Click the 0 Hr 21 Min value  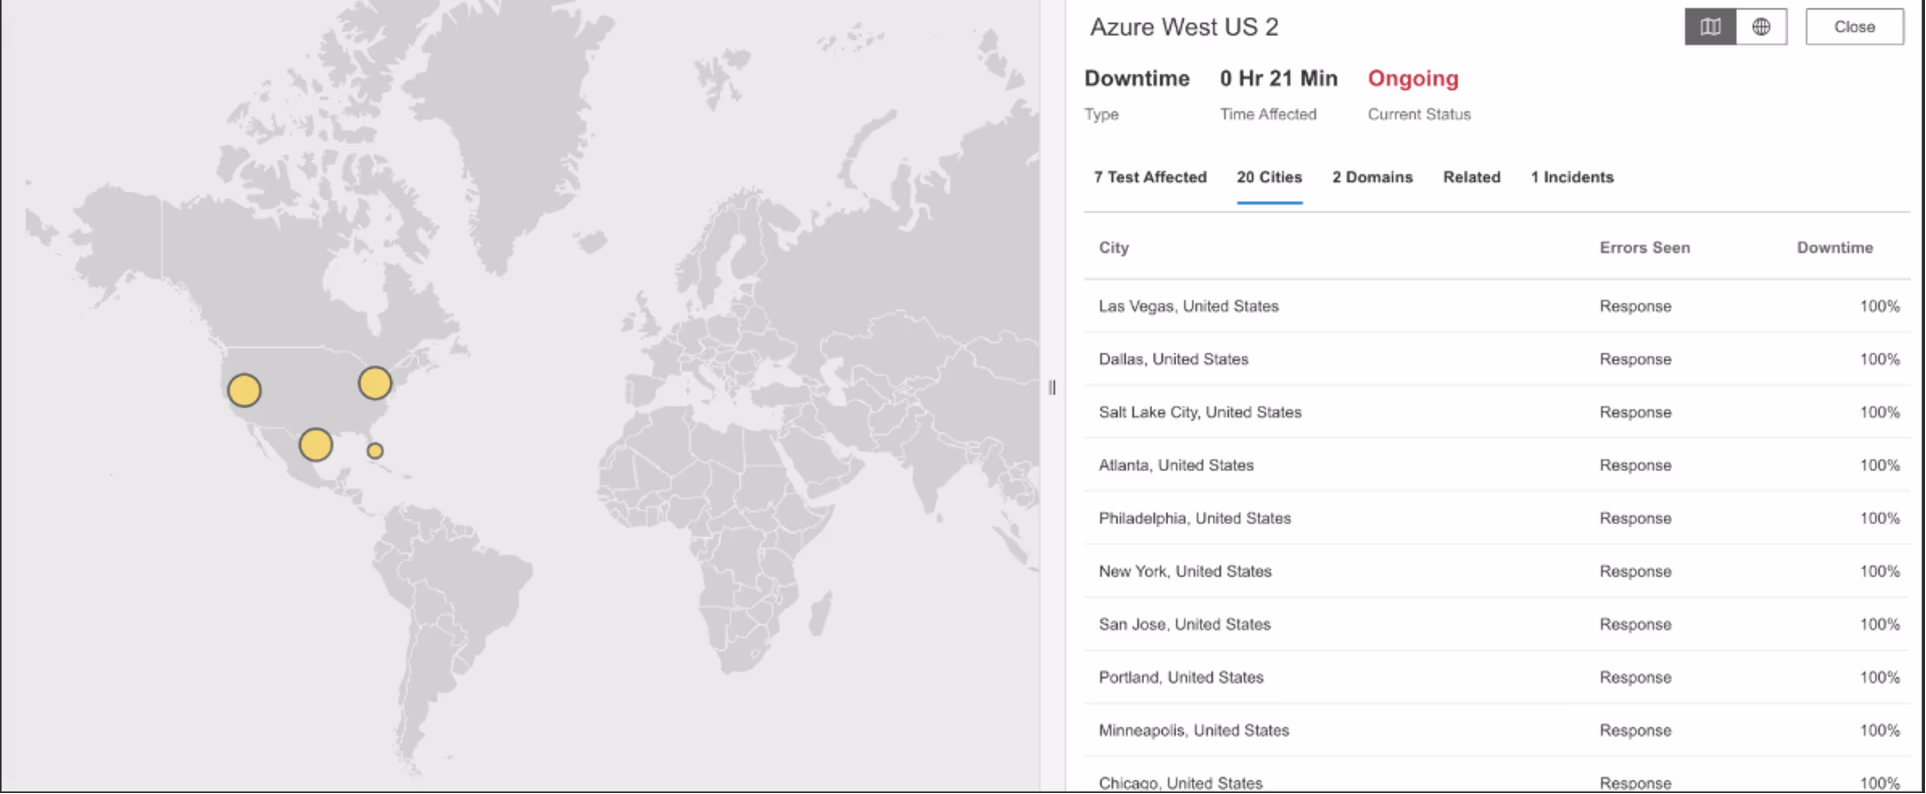point(1278,78)
